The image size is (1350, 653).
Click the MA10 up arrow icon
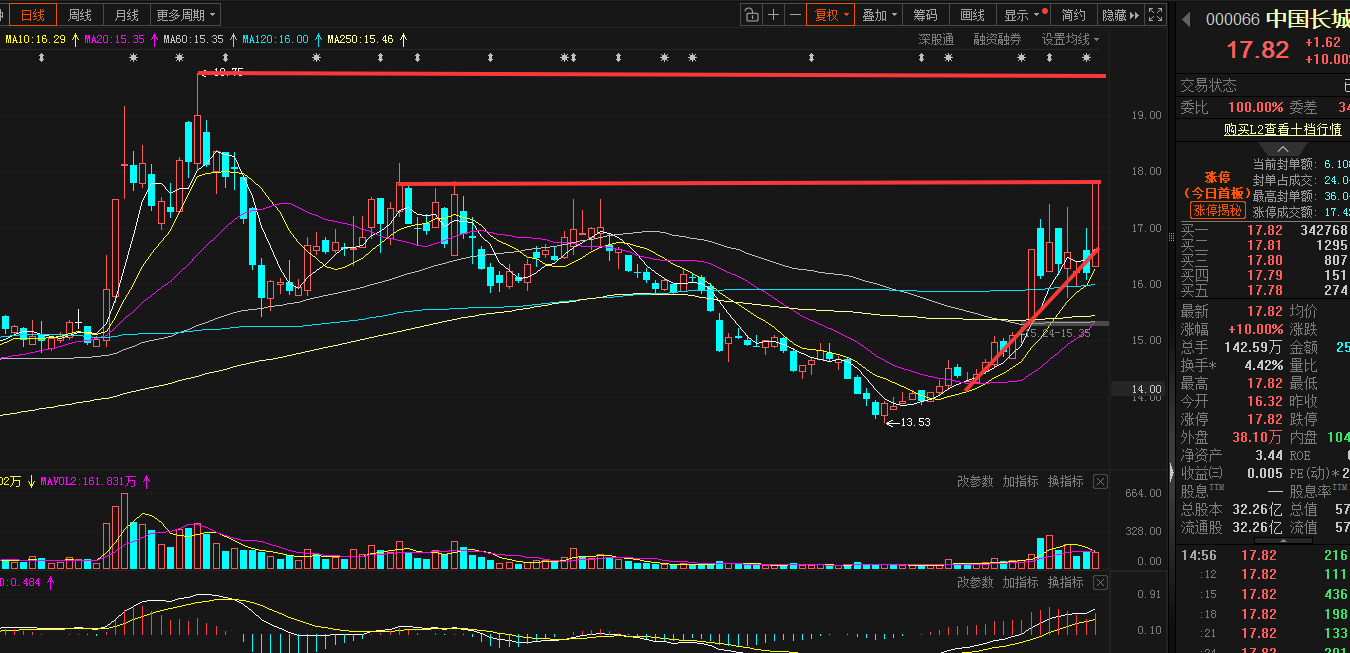point(74,40)
